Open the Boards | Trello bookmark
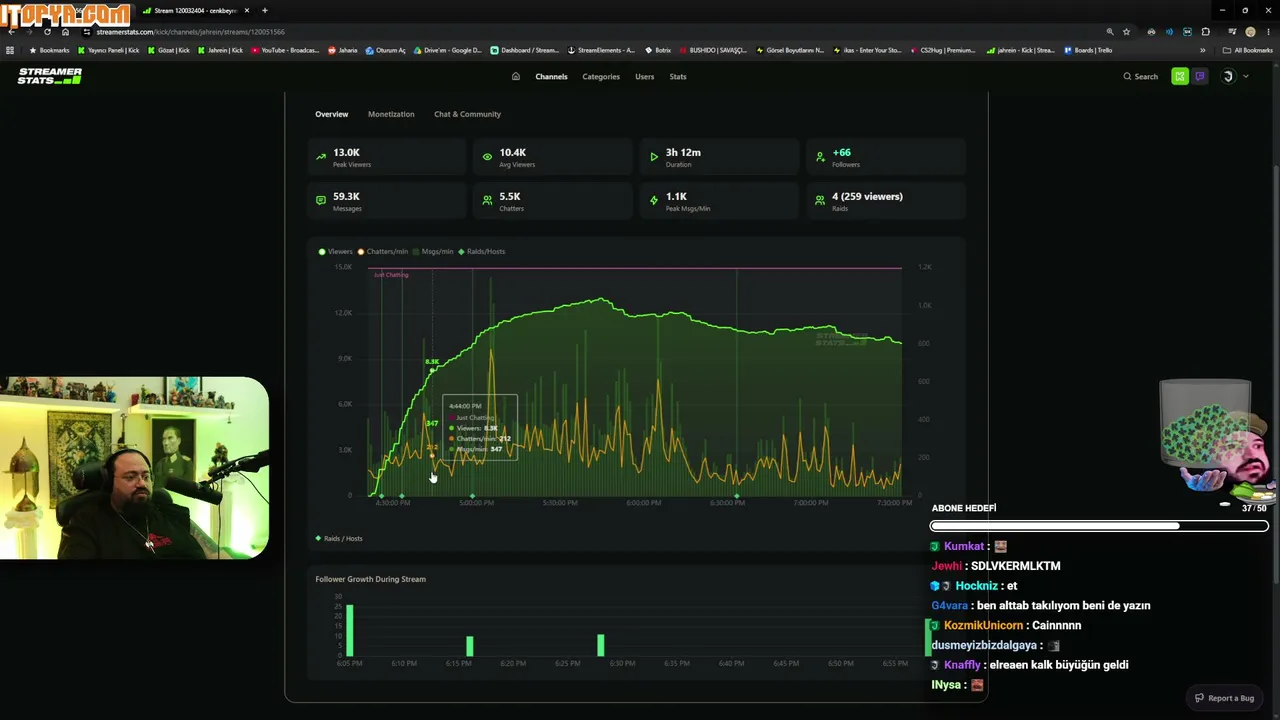 tap(1088, 50)
